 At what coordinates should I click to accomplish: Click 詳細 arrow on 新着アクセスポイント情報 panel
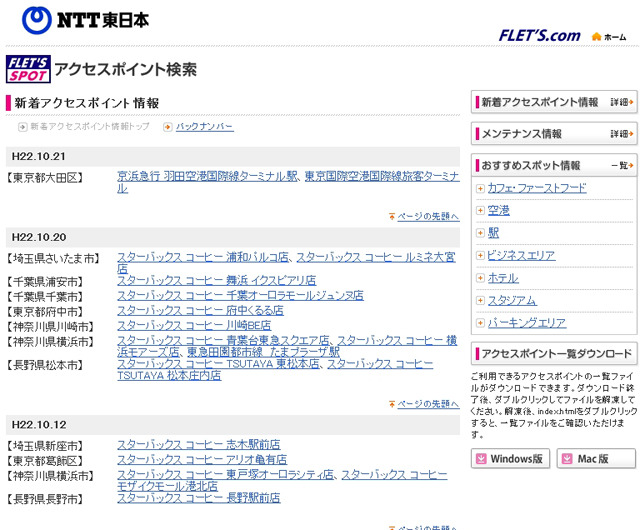click(622, 102)
